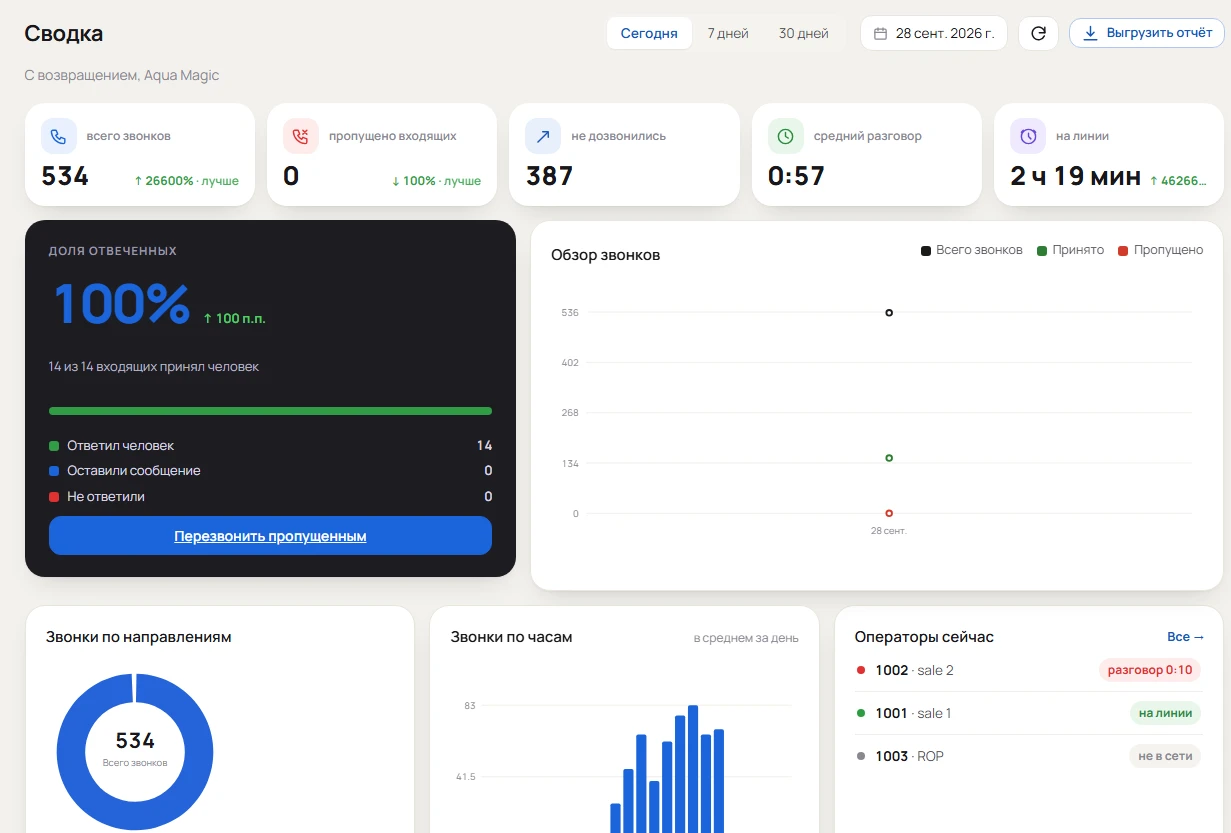1231x833 pixels.
Task: Click the green answered-share progress bar
Action: pyautogui.click(x=270, y=411)
